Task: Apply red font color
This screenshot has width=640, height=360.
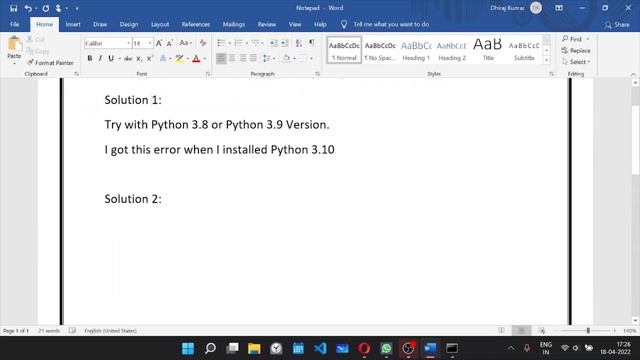Action: (196, 59)
